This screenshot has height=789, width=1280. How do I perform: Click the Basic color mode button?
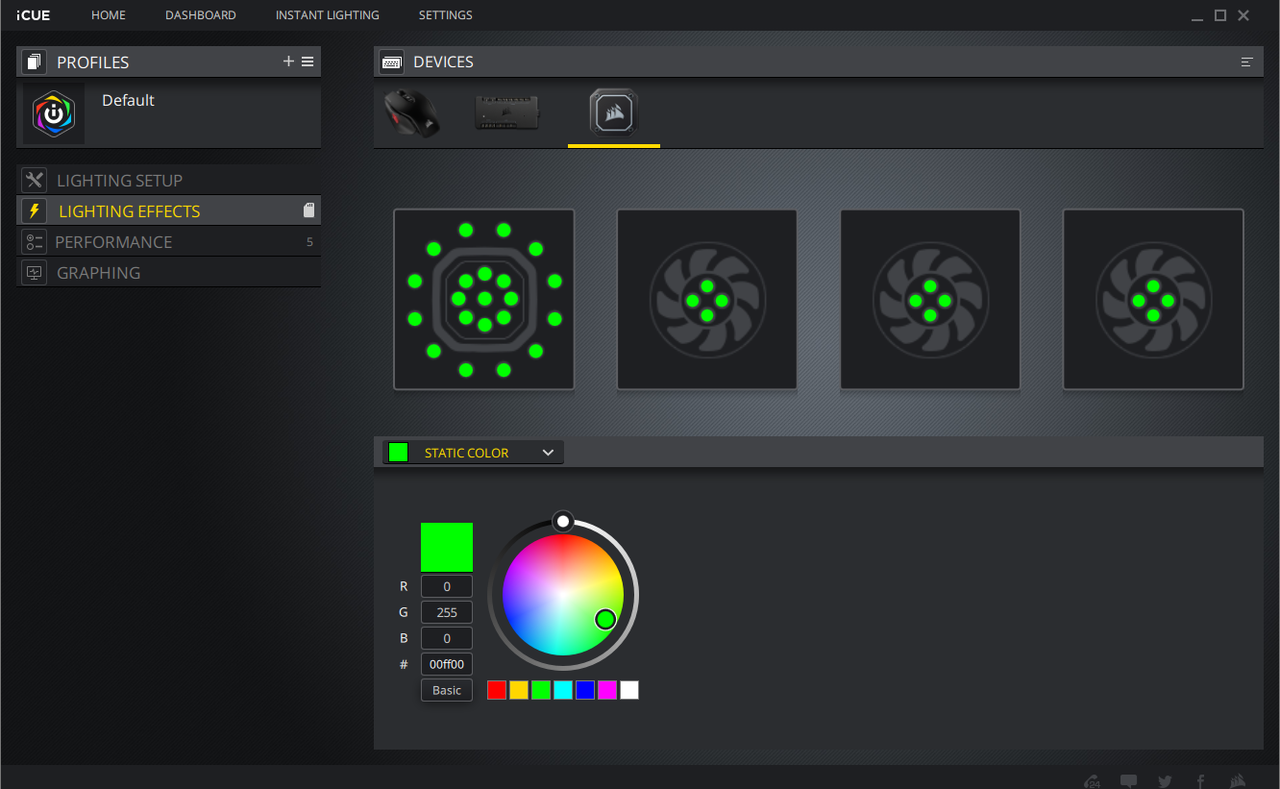(x=447, y=690)
